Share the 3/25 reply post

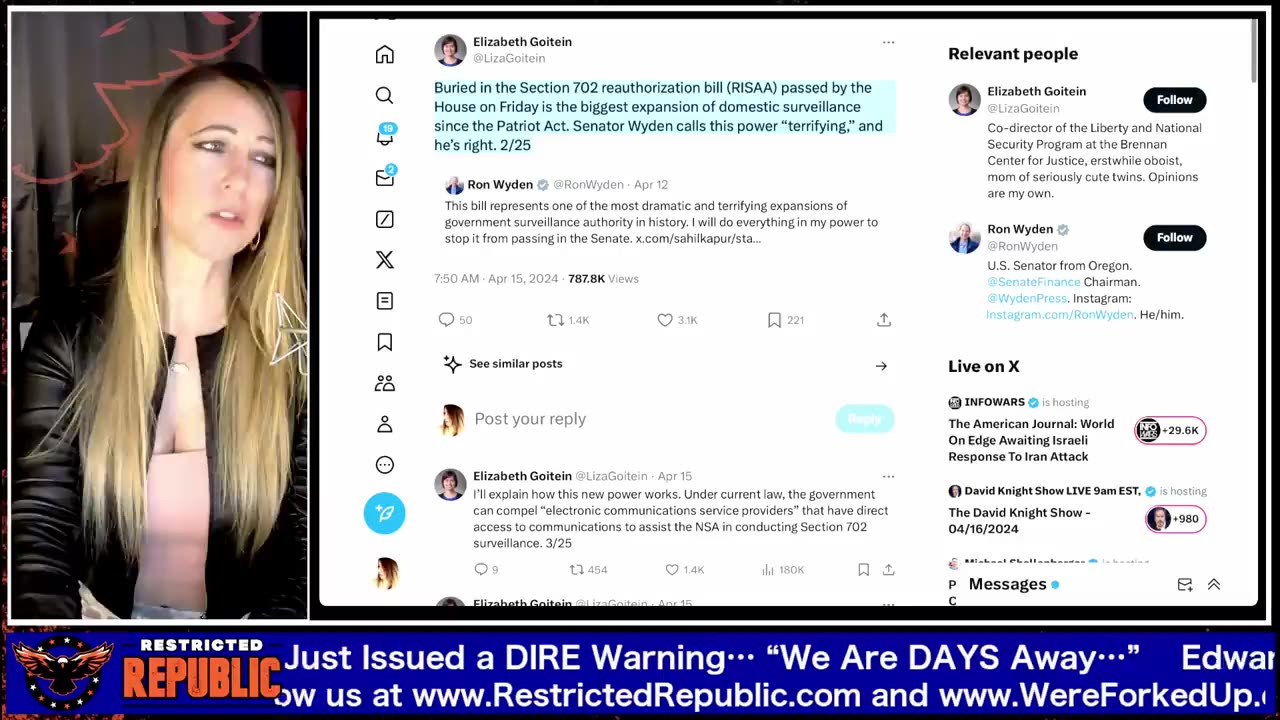pyautogui.click(x=888, y=570)
